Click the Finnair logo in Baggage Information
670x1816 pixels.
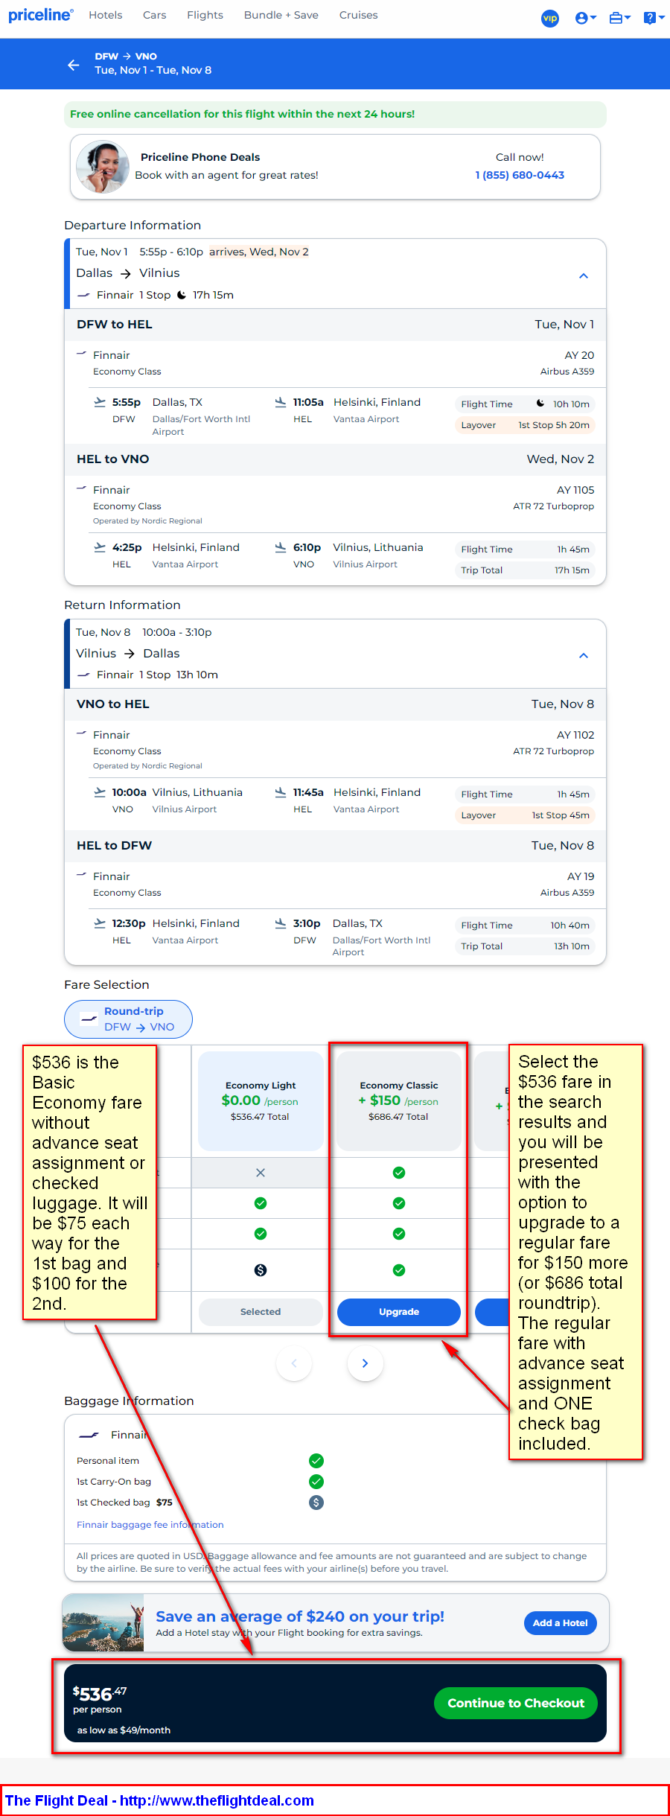click(89, 1435)
